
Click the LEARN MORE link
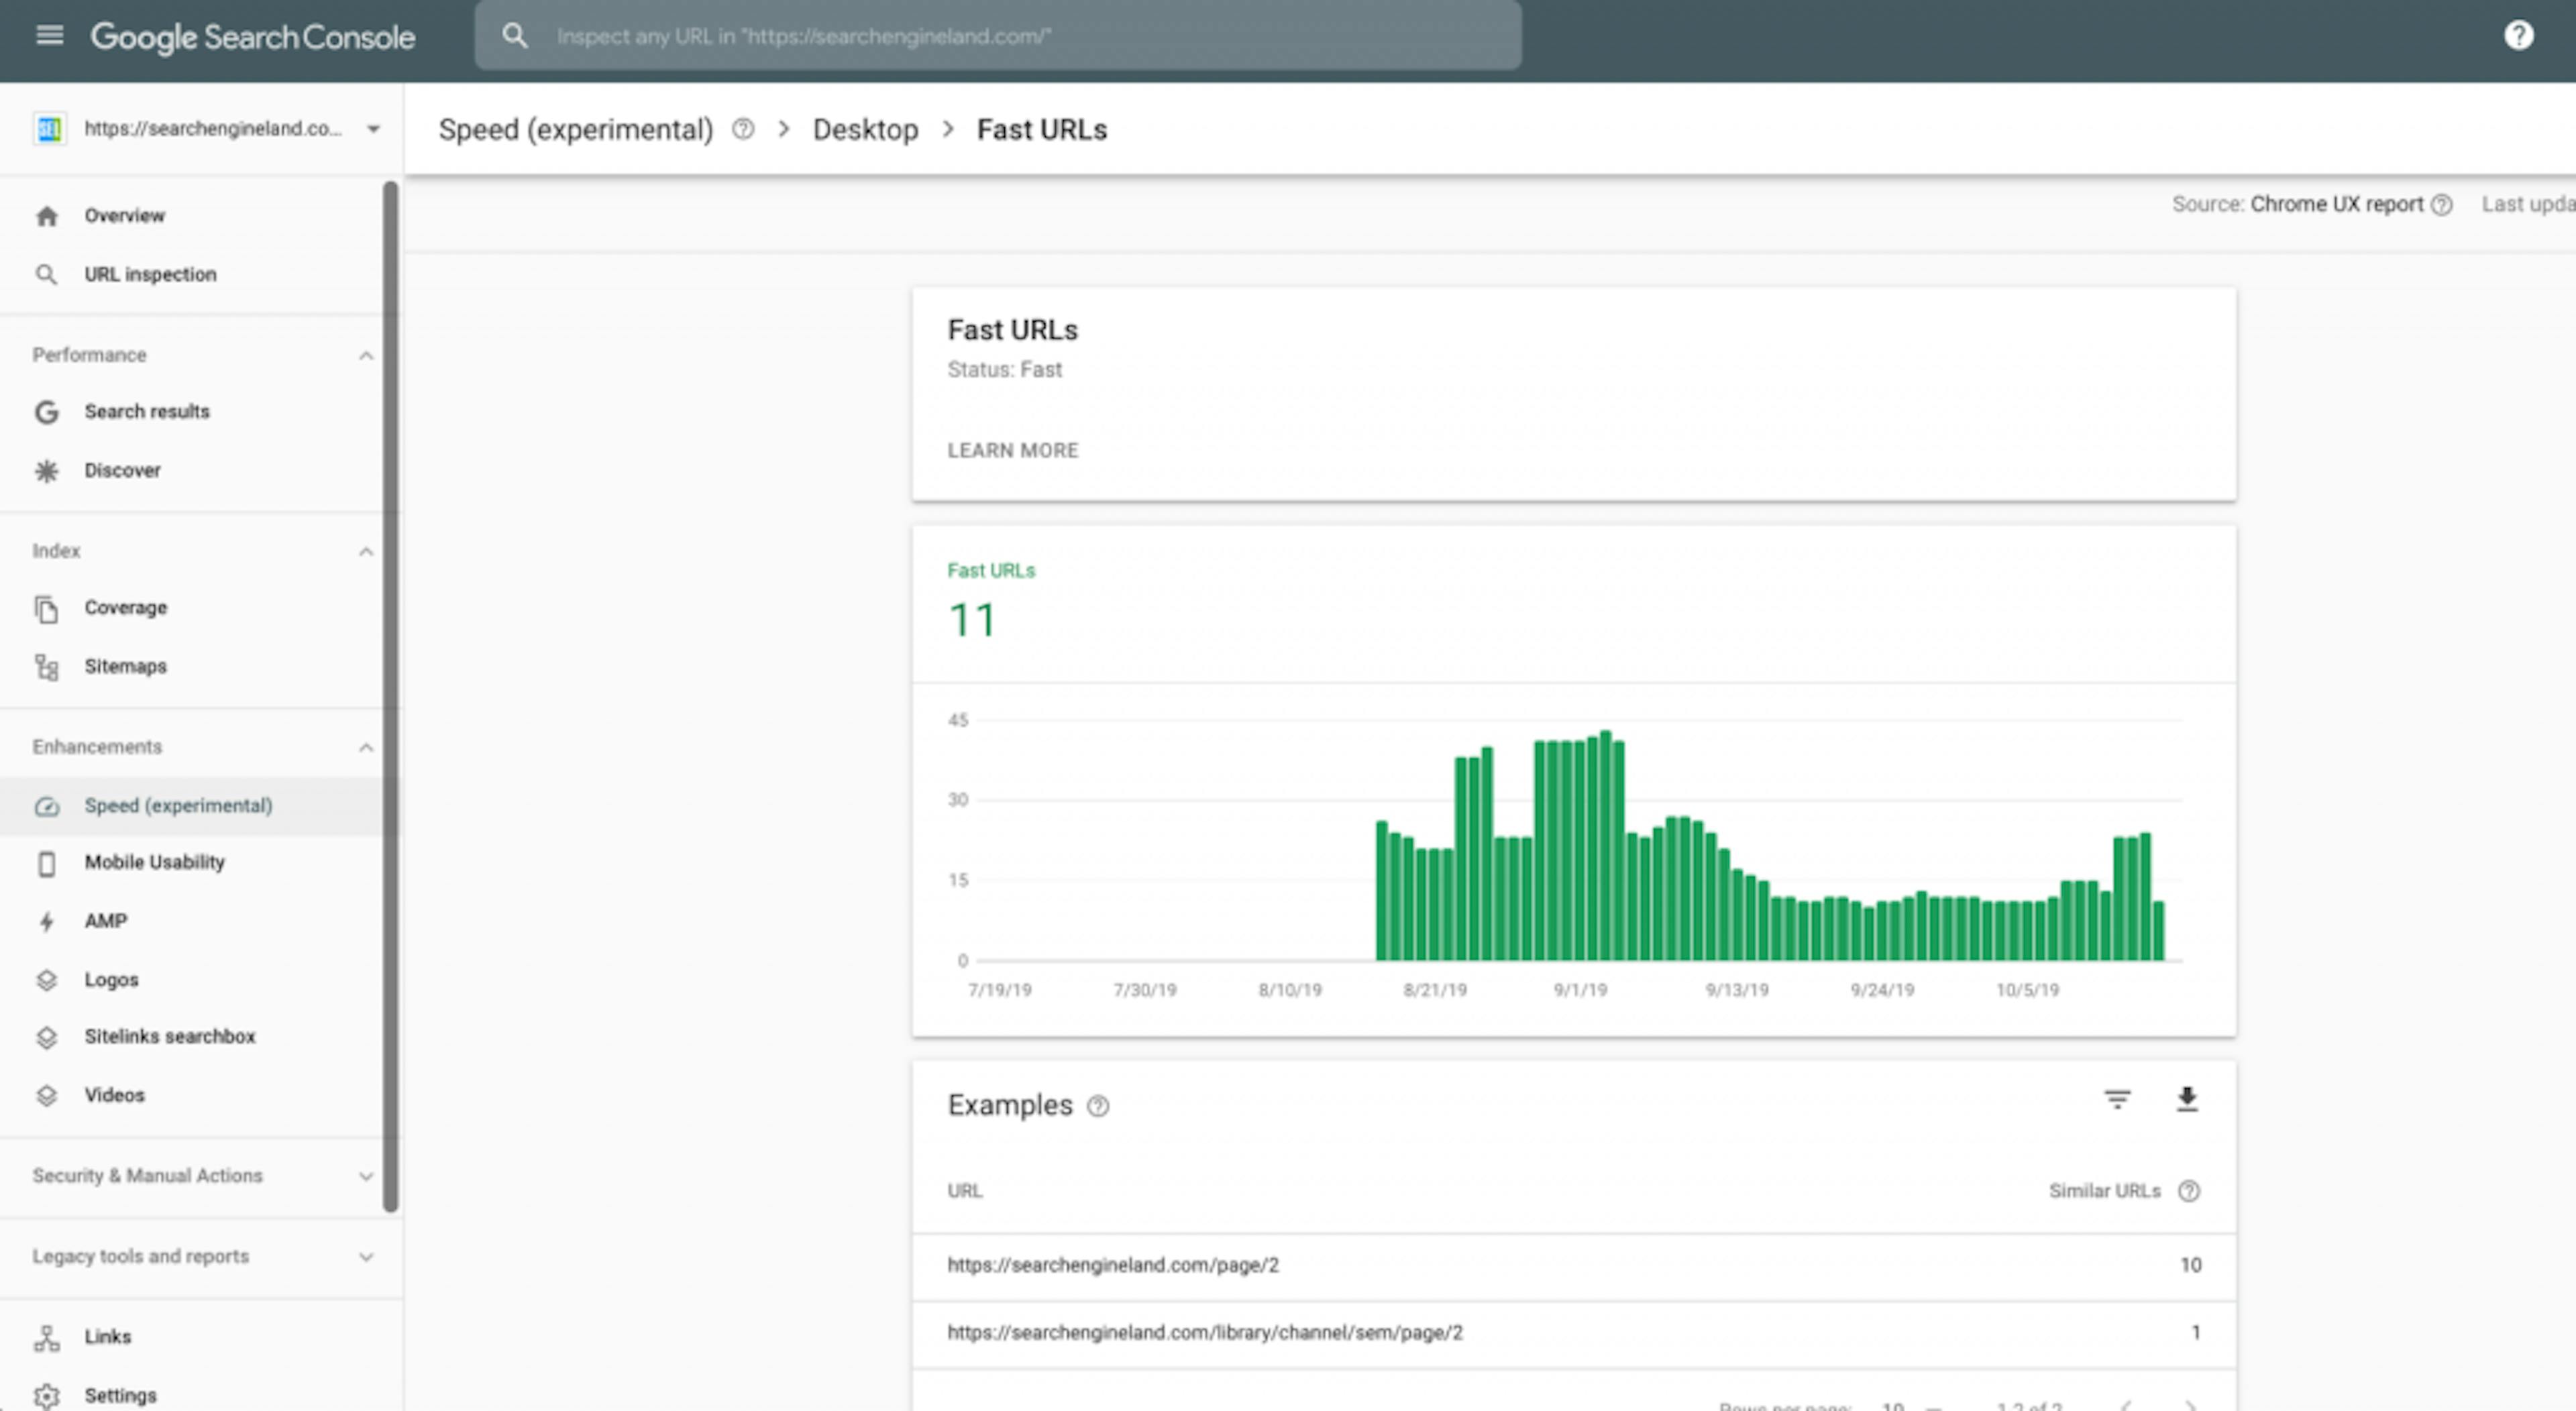(1013, 450)
